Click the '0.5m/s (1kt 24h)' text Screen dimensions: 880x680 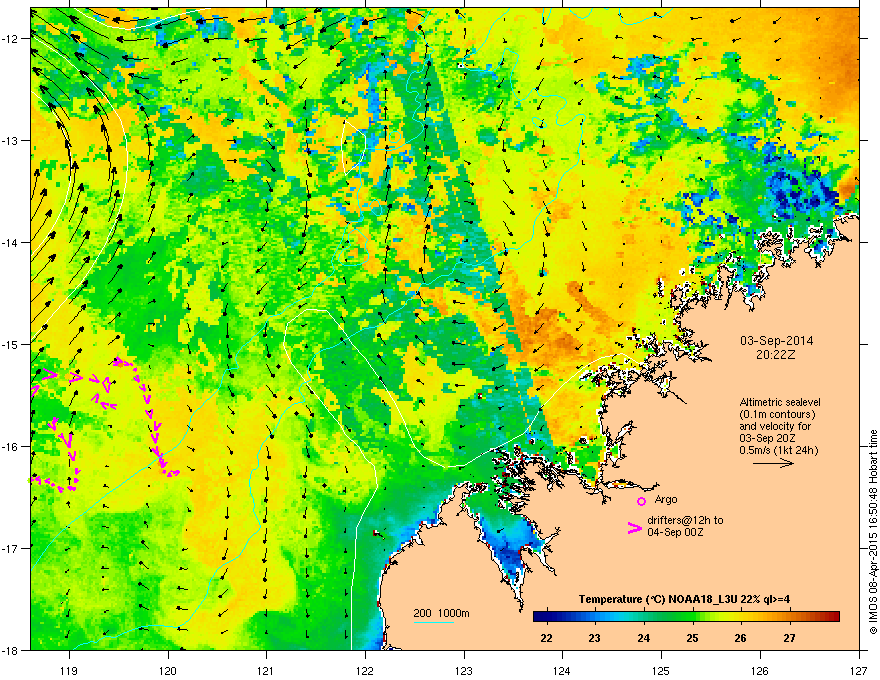(x=778, y=451)
